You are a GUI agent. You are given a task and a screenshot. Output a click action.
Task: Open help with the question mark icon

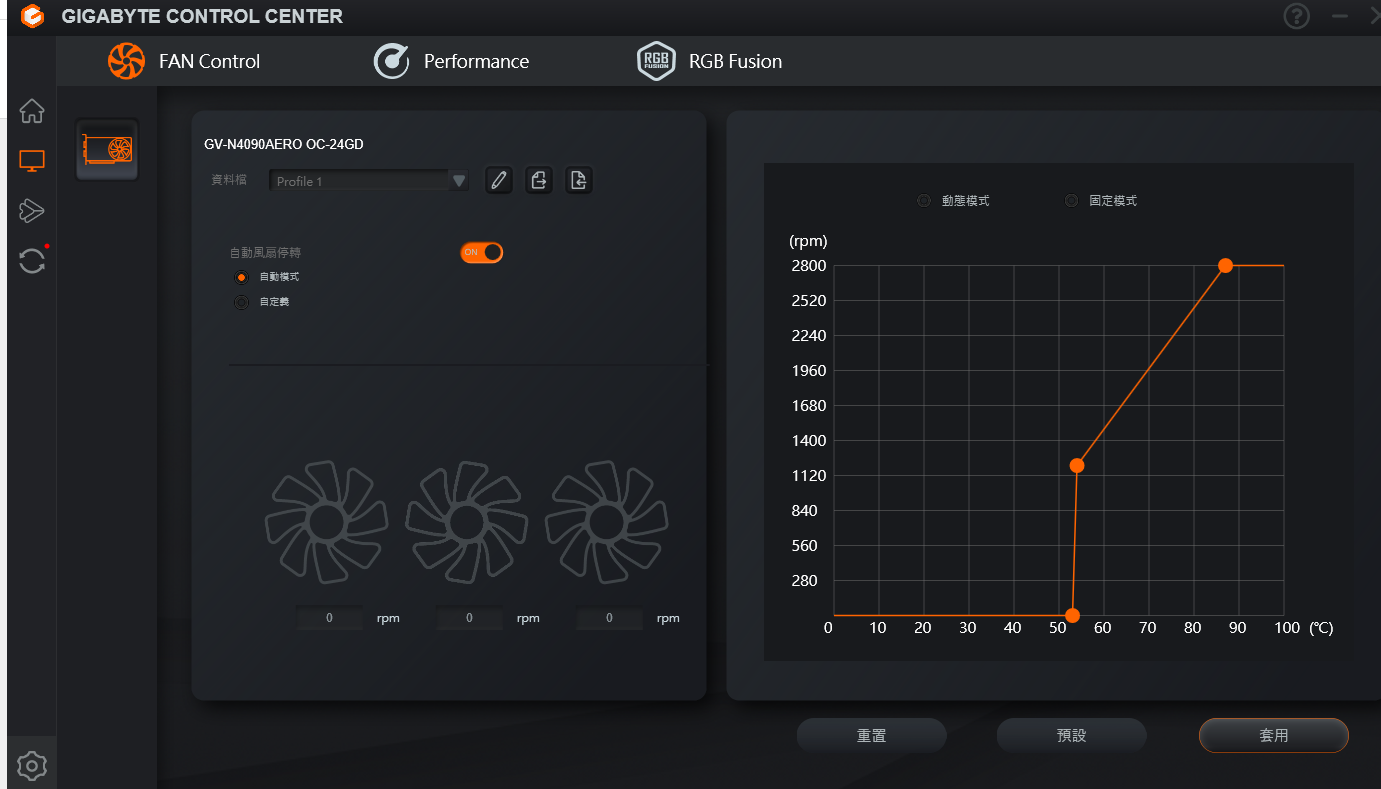pyautogui.click(x=1297, y=16)
